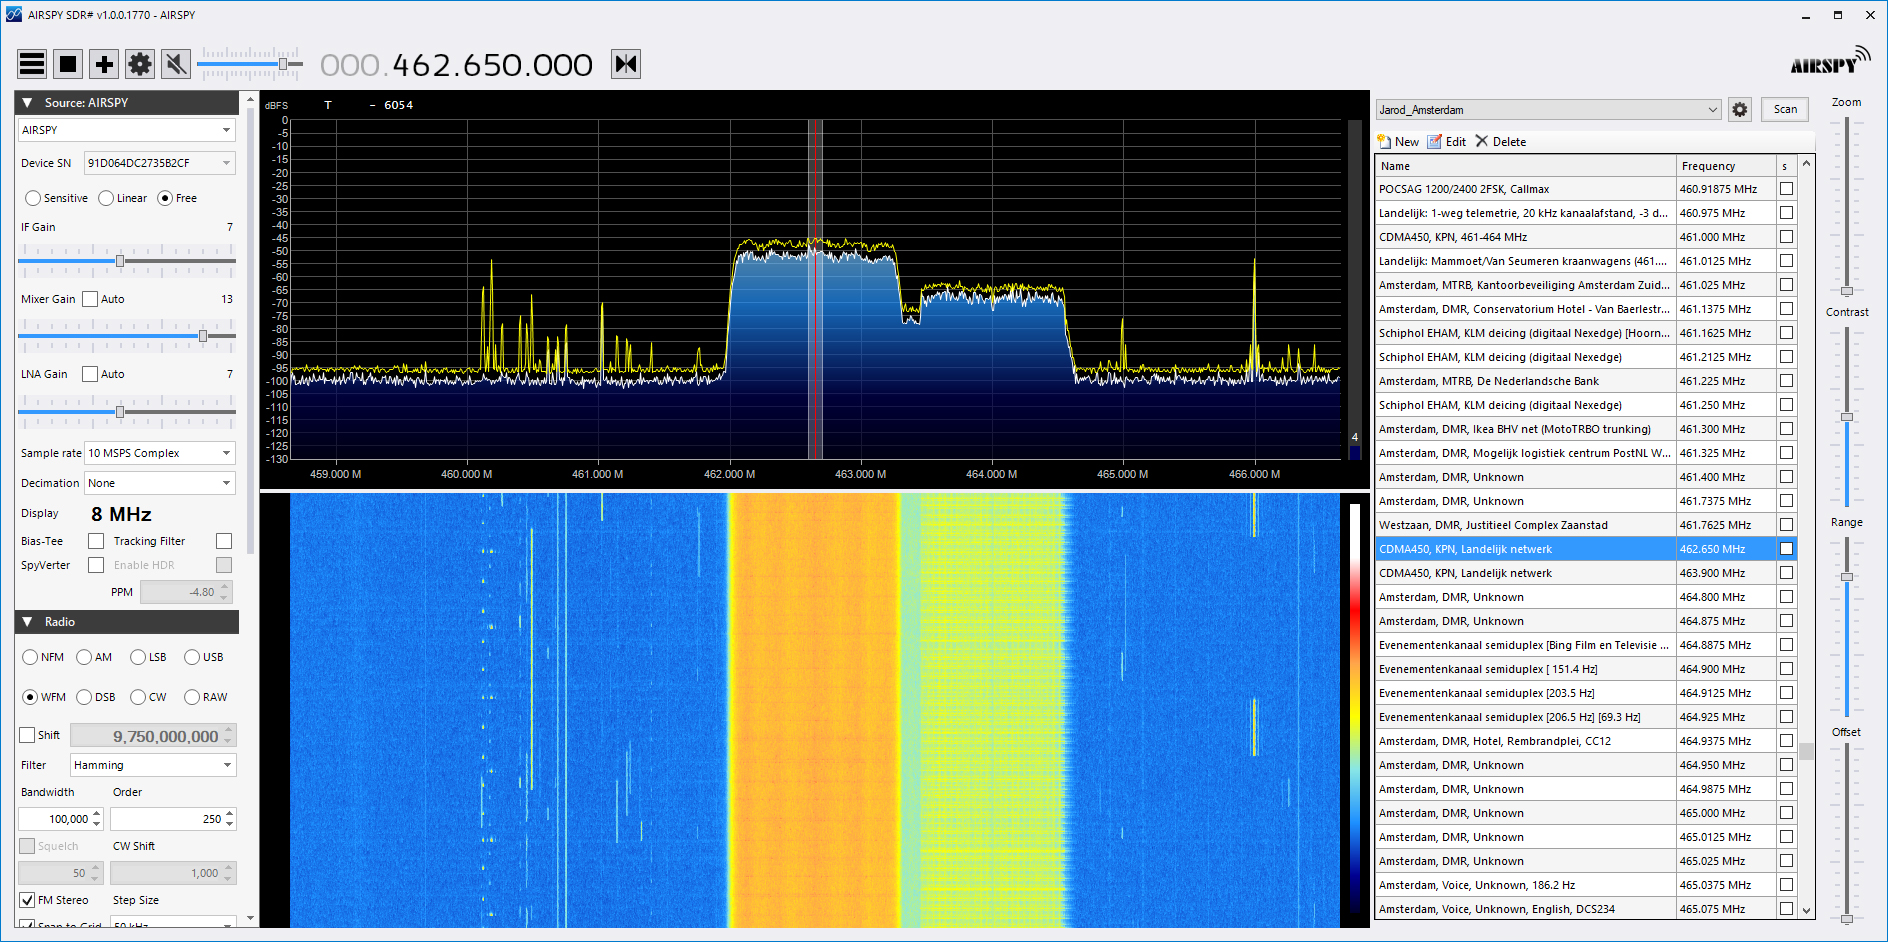Select the POCSAG 1200/2400 2FSK, Callmax entry

(1526, 189)
